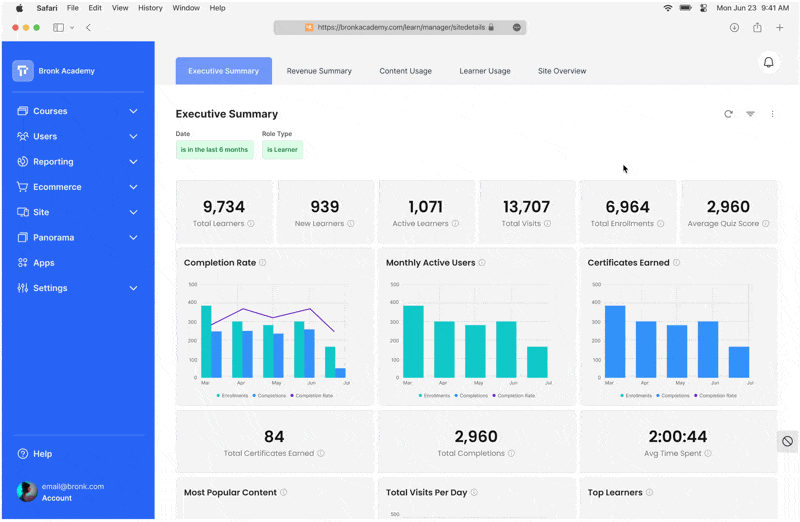Switch to the Revenue Summary tab
Viewport: 800px width, 522px height.
point(319,71)
